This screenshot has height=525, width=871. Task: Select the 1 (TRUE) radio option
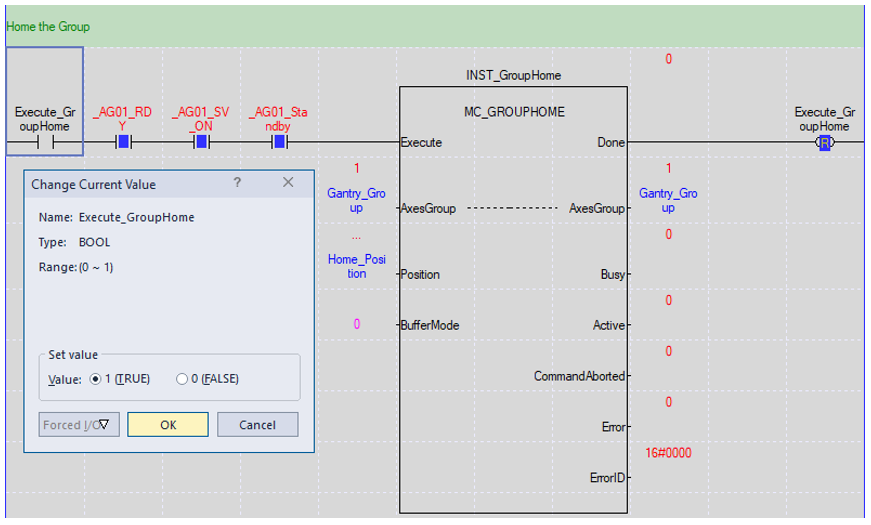click(97, 379)
